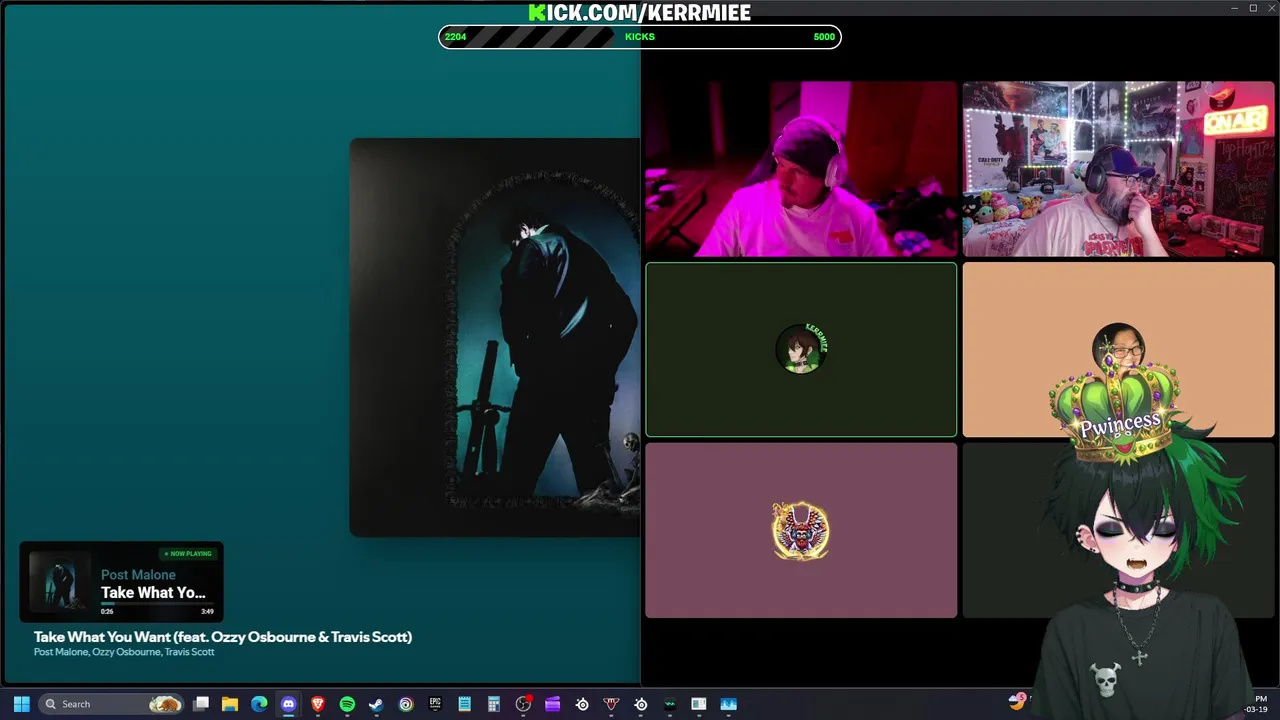Open OBS Studio from the taskbar
Viewport: 1280px width, 720px height.
[x=523, y=704]
